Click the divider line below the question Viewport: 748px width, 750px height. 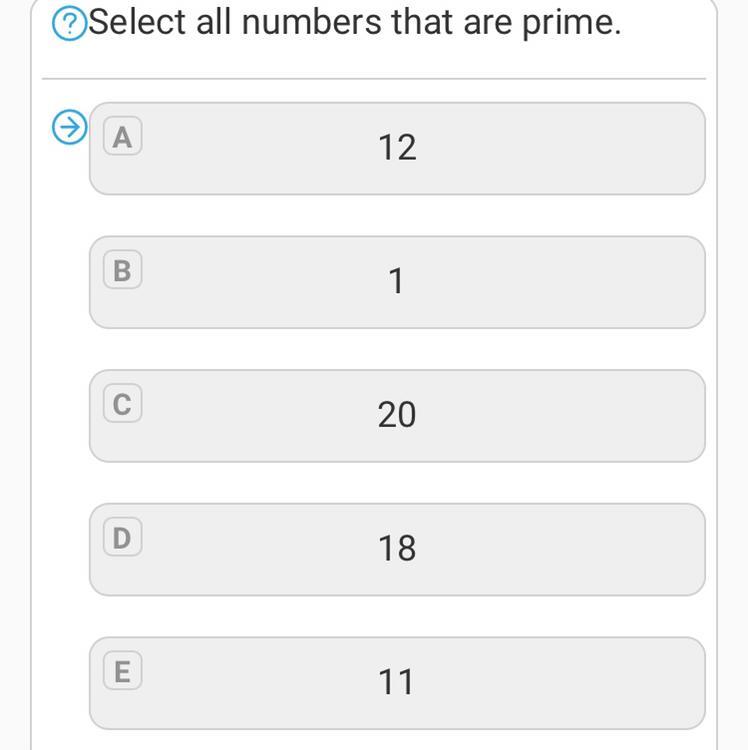tap(374, 78)
